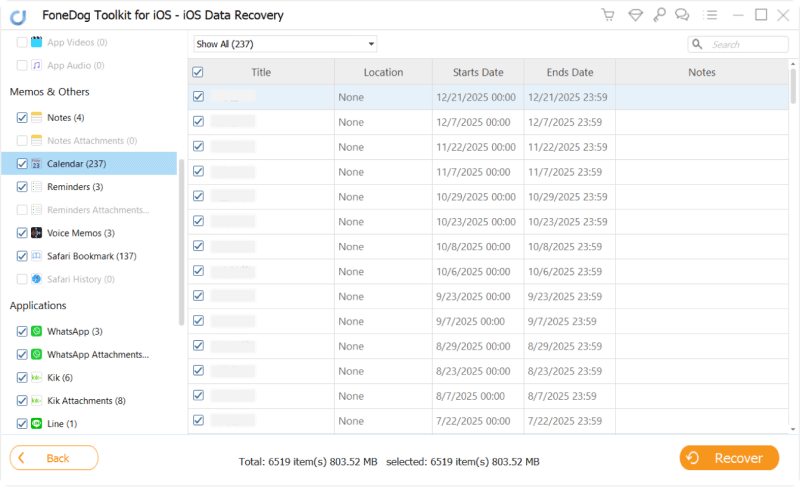Click the Notes category icon
Screen dimensions: 800x487
[x=36, y=117]
